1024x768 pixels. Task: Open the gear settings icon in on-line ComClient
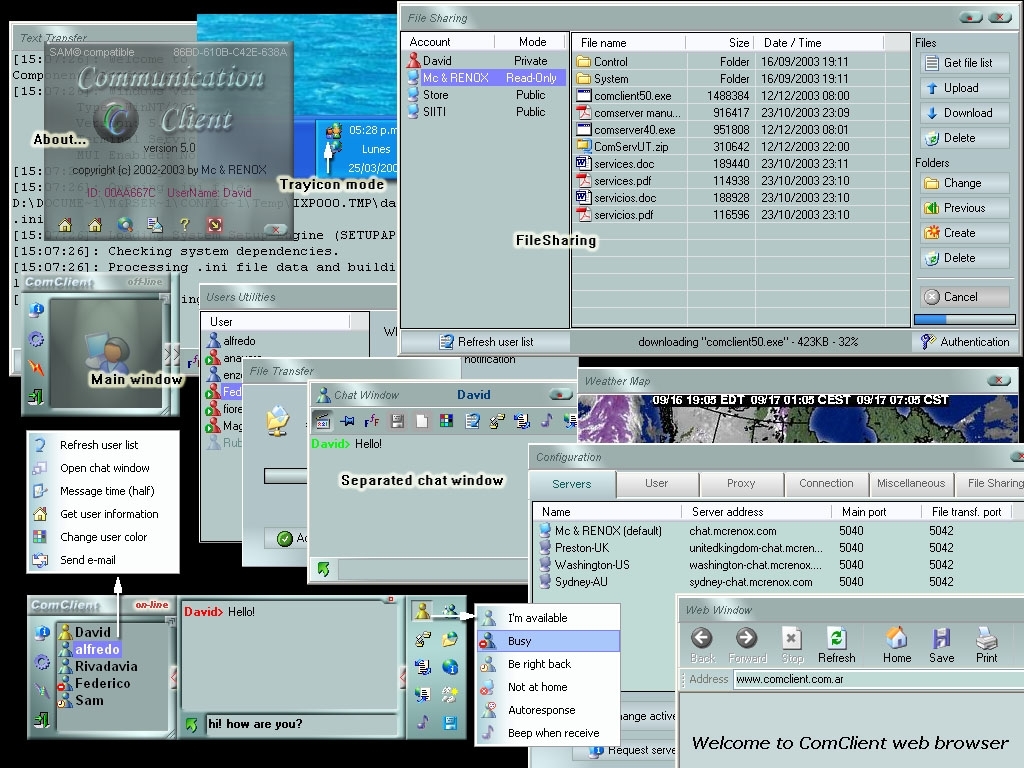pos(42,662)
